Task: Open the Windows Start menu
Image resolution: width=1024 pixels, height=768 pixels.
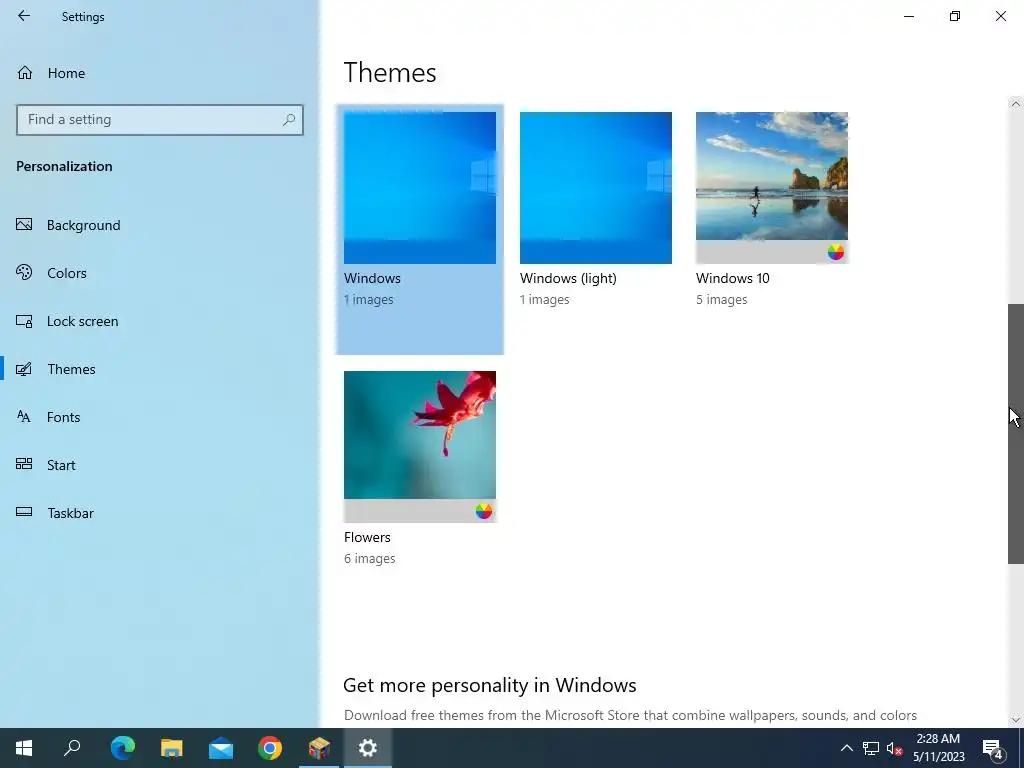Action: [24, 748]
